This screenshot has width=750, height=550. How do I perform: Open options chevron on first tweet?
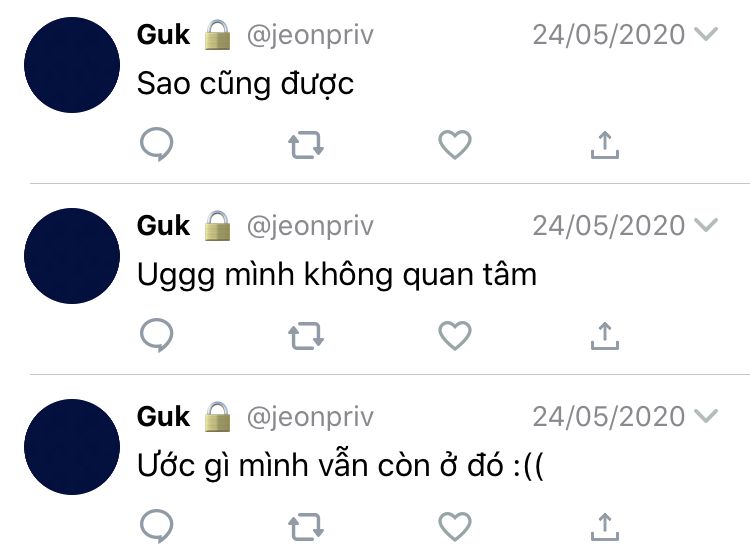click(x=706, y=34)
